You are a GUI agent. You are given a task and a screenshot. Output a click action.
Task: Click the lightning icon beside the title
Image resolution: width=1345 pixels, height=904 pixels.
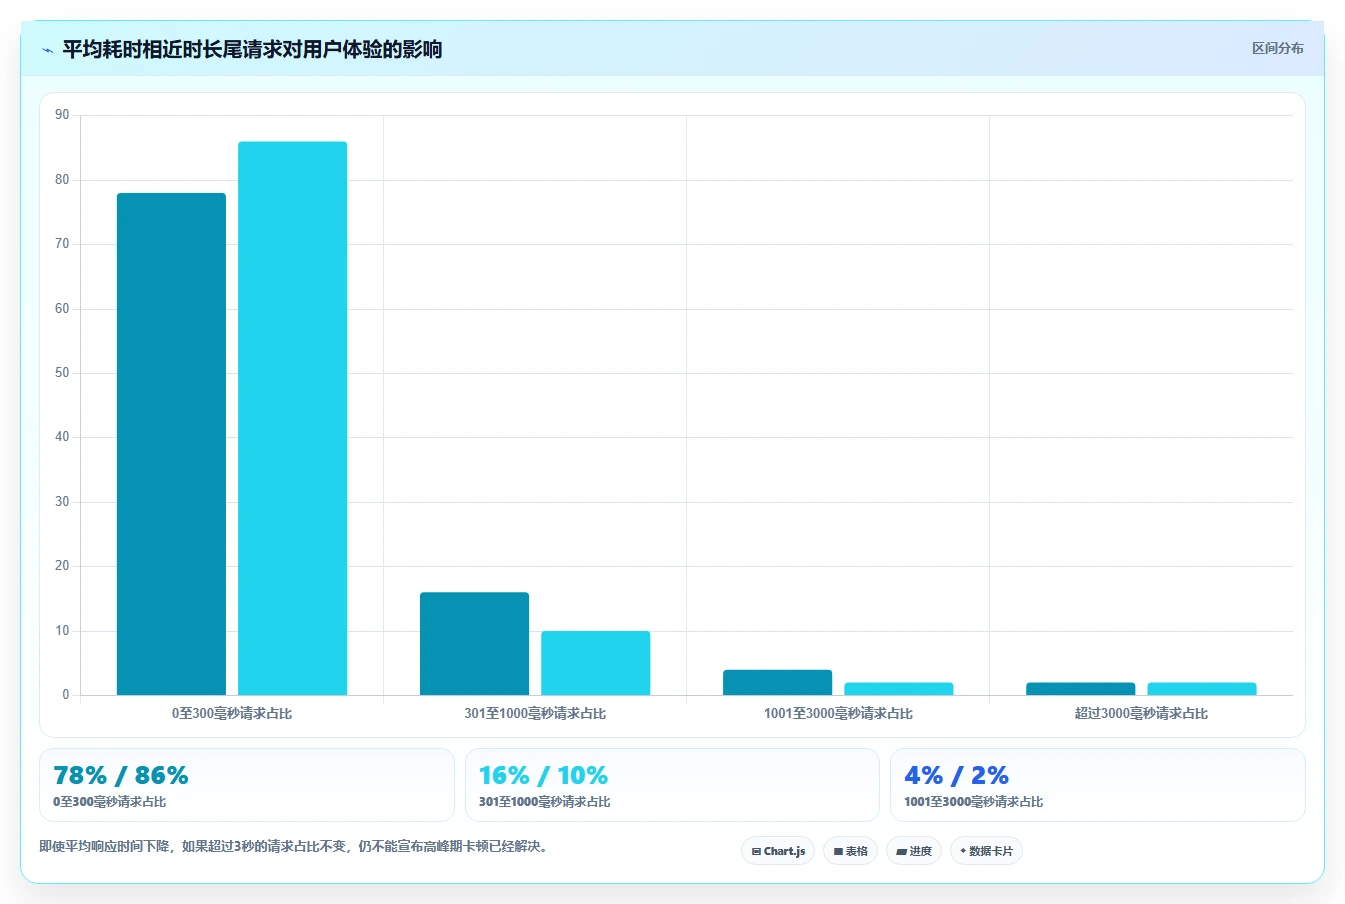click(x=47, y=50)
